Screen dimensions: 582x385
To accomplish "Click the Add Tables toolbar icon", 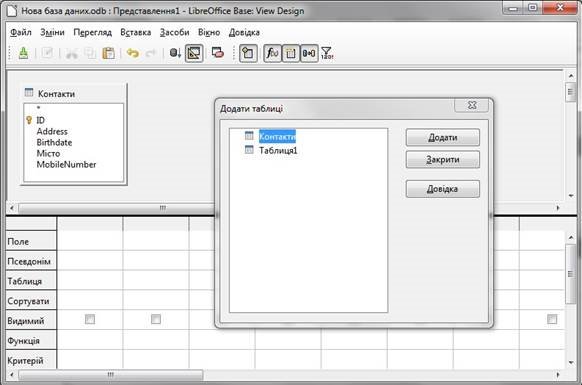I will (x=248, y=53).
